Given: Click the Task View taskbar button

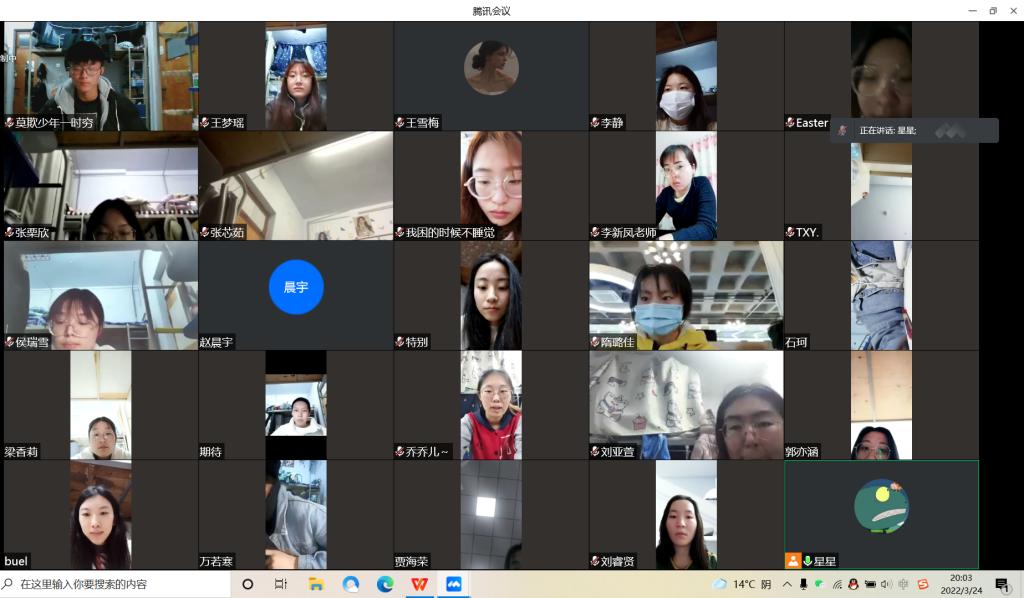Looking at the screenshot, I should pos(281,584).
